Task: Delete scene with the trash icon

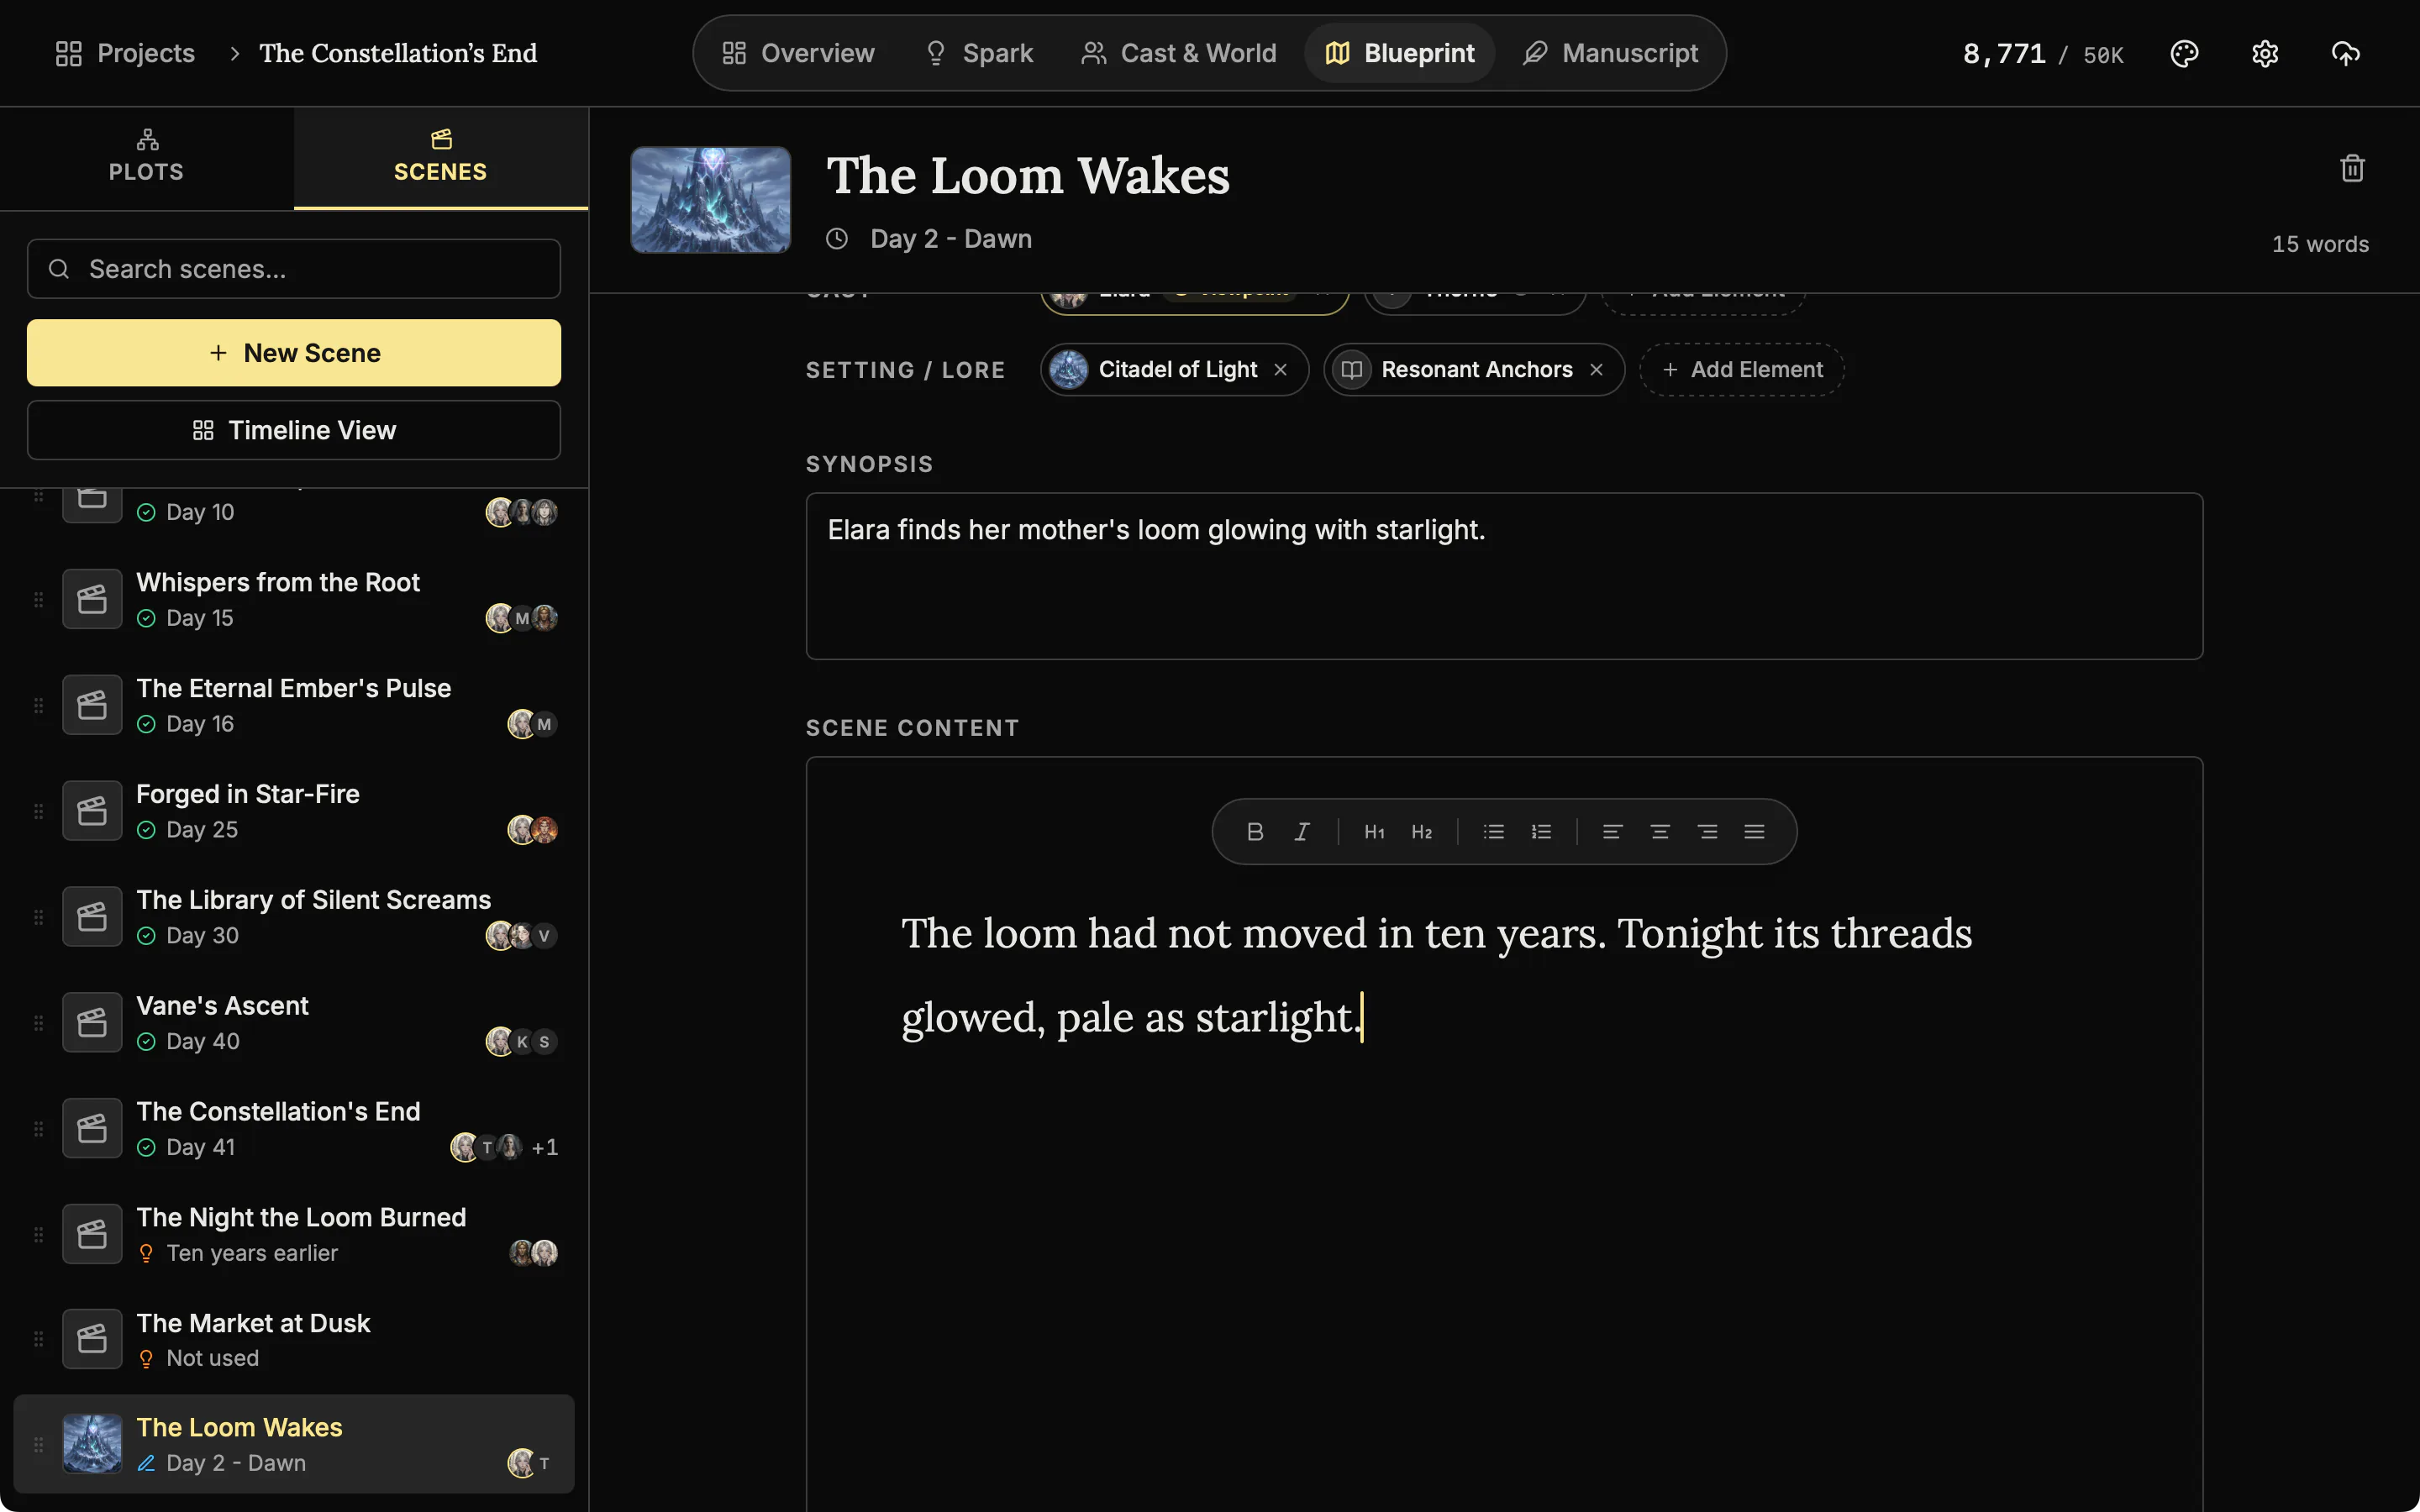Action: click(2352, 168)
